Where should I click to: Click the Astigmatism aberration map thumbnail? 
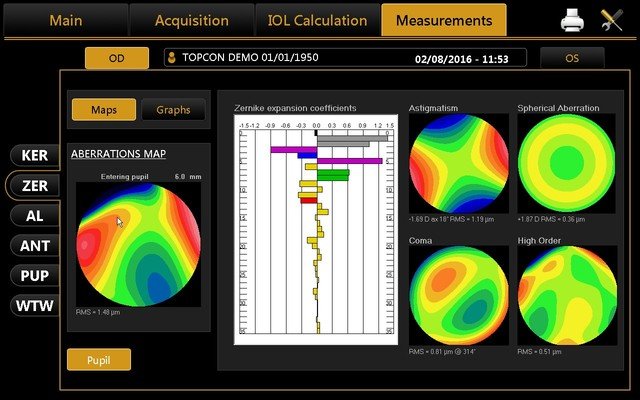[458, 163]
